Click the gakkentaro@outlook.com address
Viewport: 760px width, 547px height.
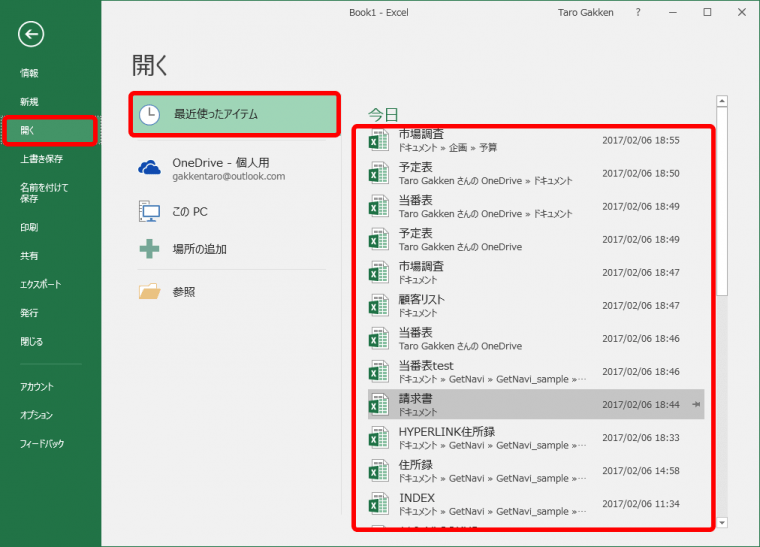(229, 176)
